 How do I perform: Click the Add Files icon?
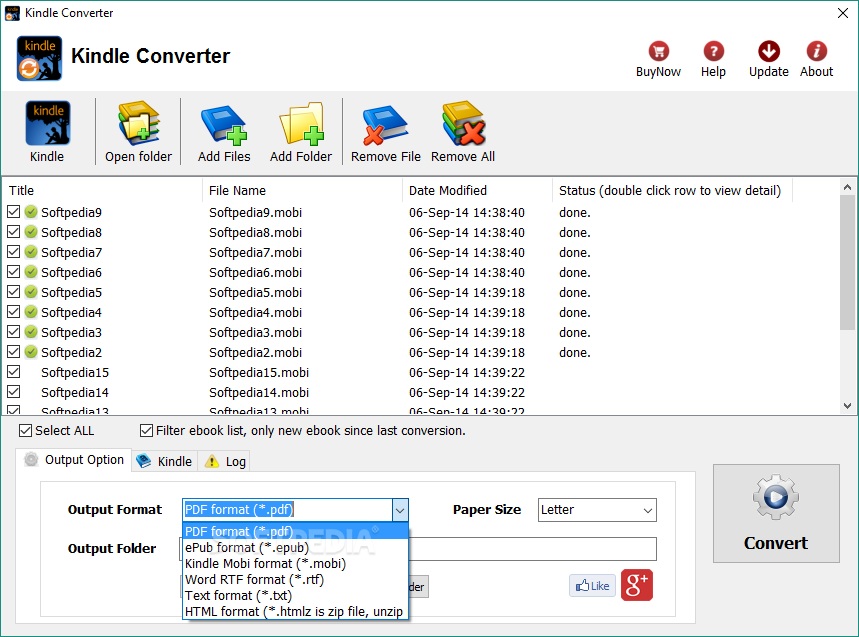click(224, 124)
